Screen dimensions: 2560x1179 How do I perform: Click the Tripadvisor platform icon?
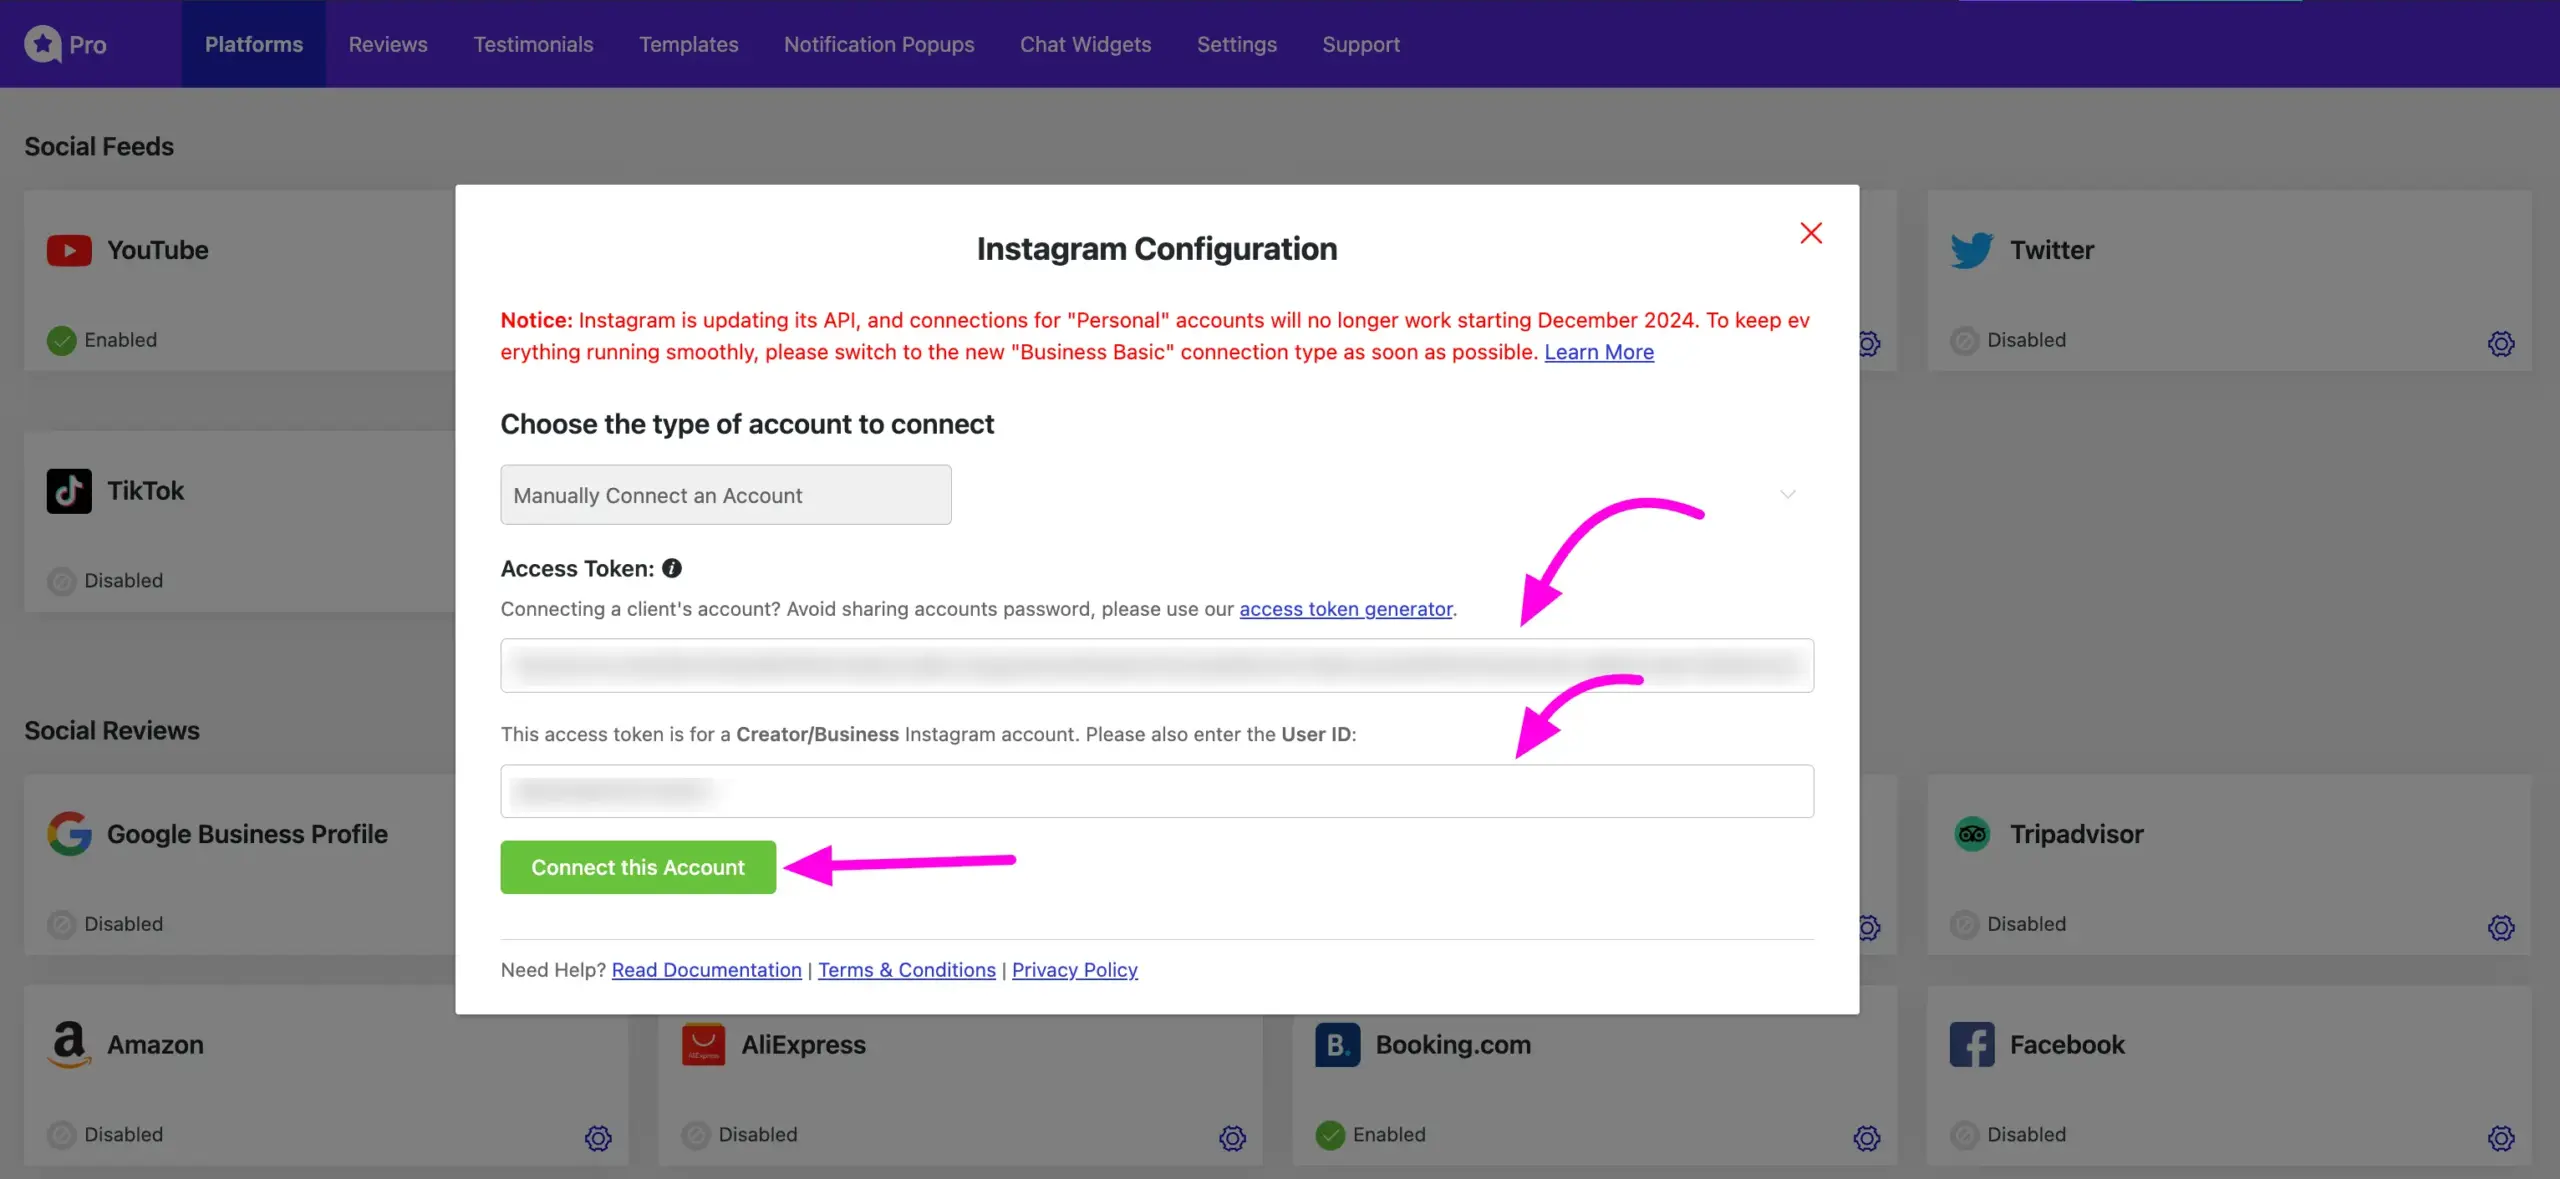pos(1971,833)
